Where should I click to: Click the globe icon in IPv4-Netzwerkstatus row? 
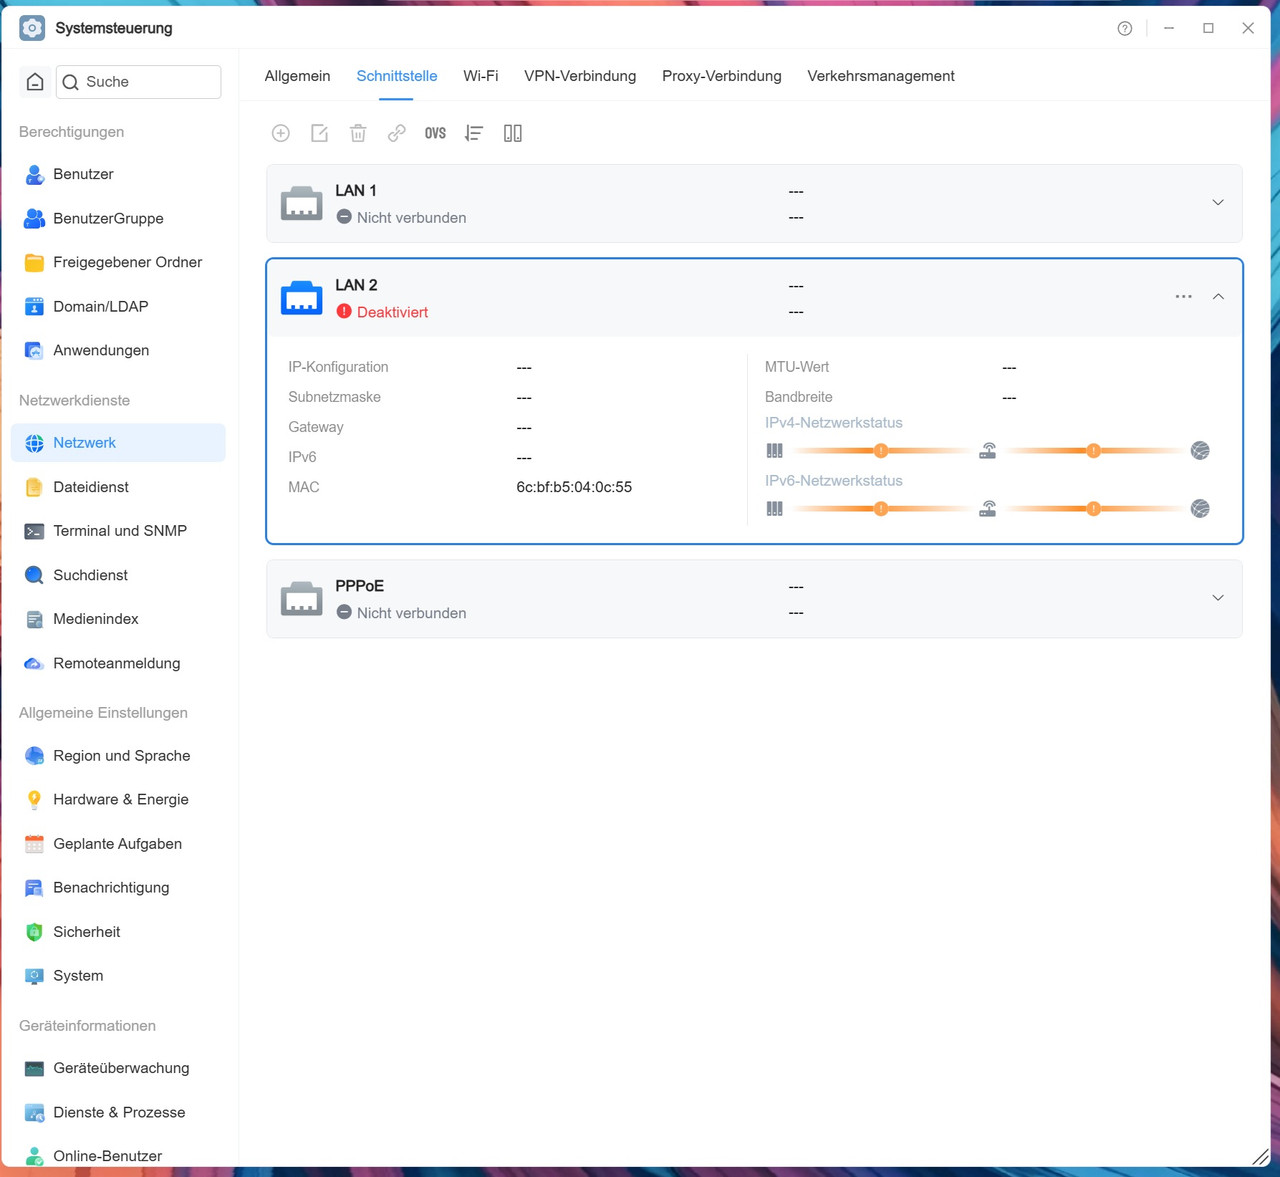pyautogui.click(x=1200, y=451)
